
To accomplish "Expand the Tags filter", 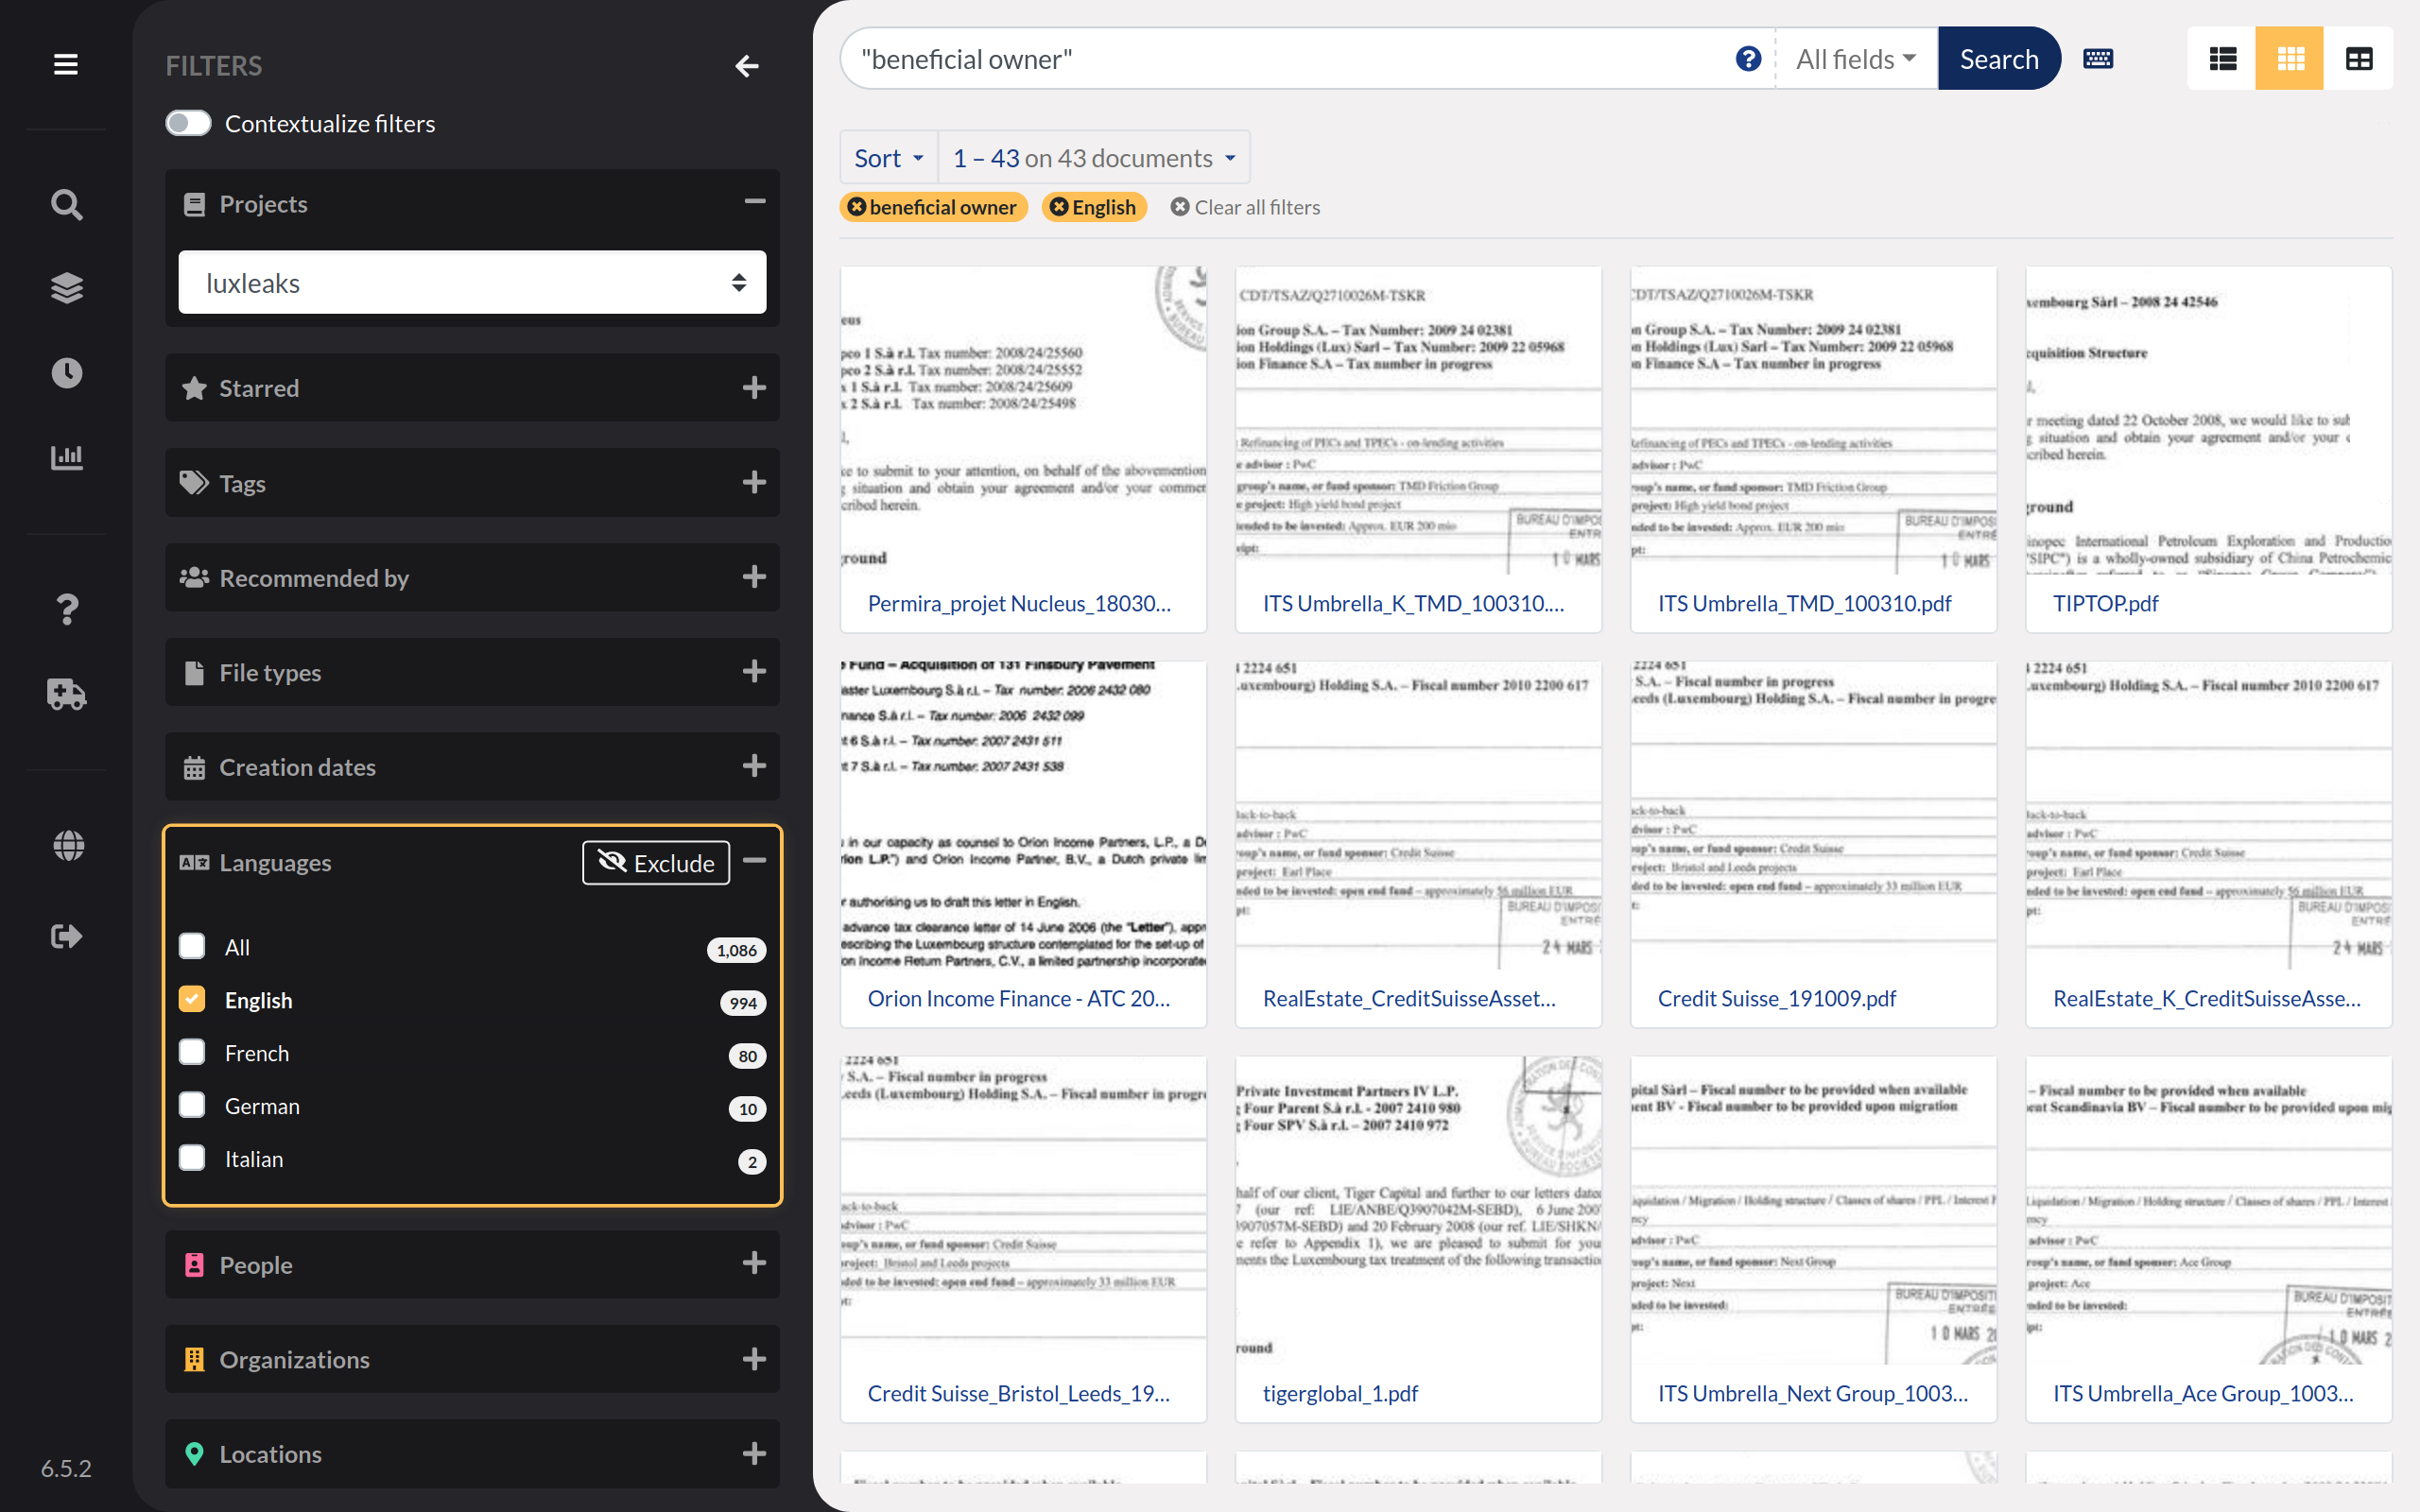I will (755, 483).
